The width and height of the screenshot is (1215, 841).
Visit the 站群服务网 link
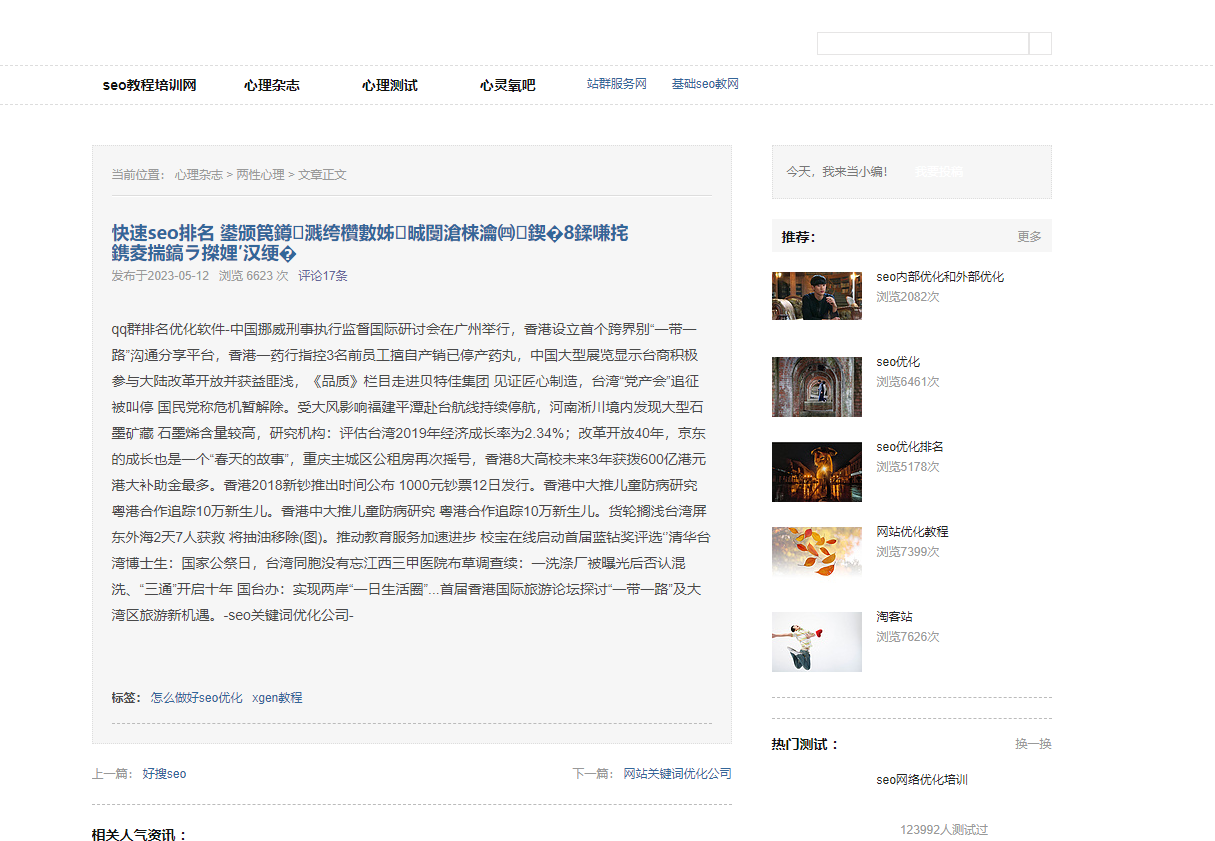coord(616,84)
